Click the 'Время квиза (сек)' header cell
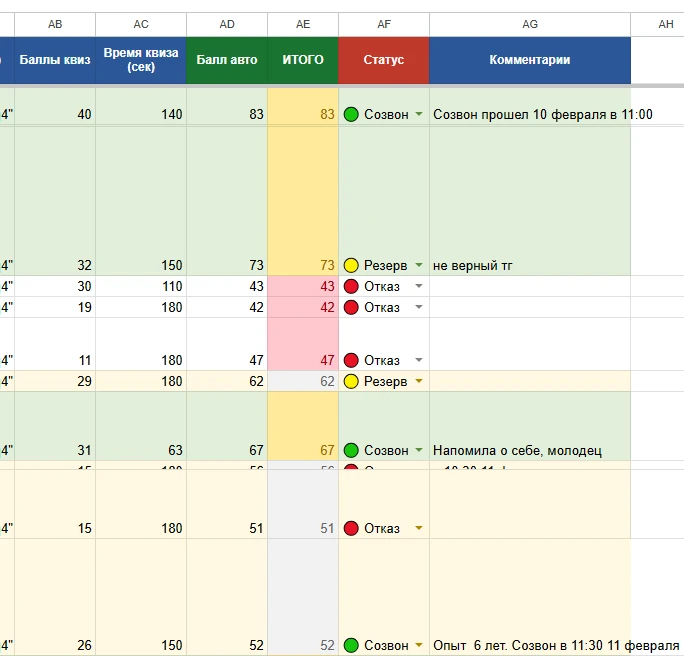 point(141,60)
